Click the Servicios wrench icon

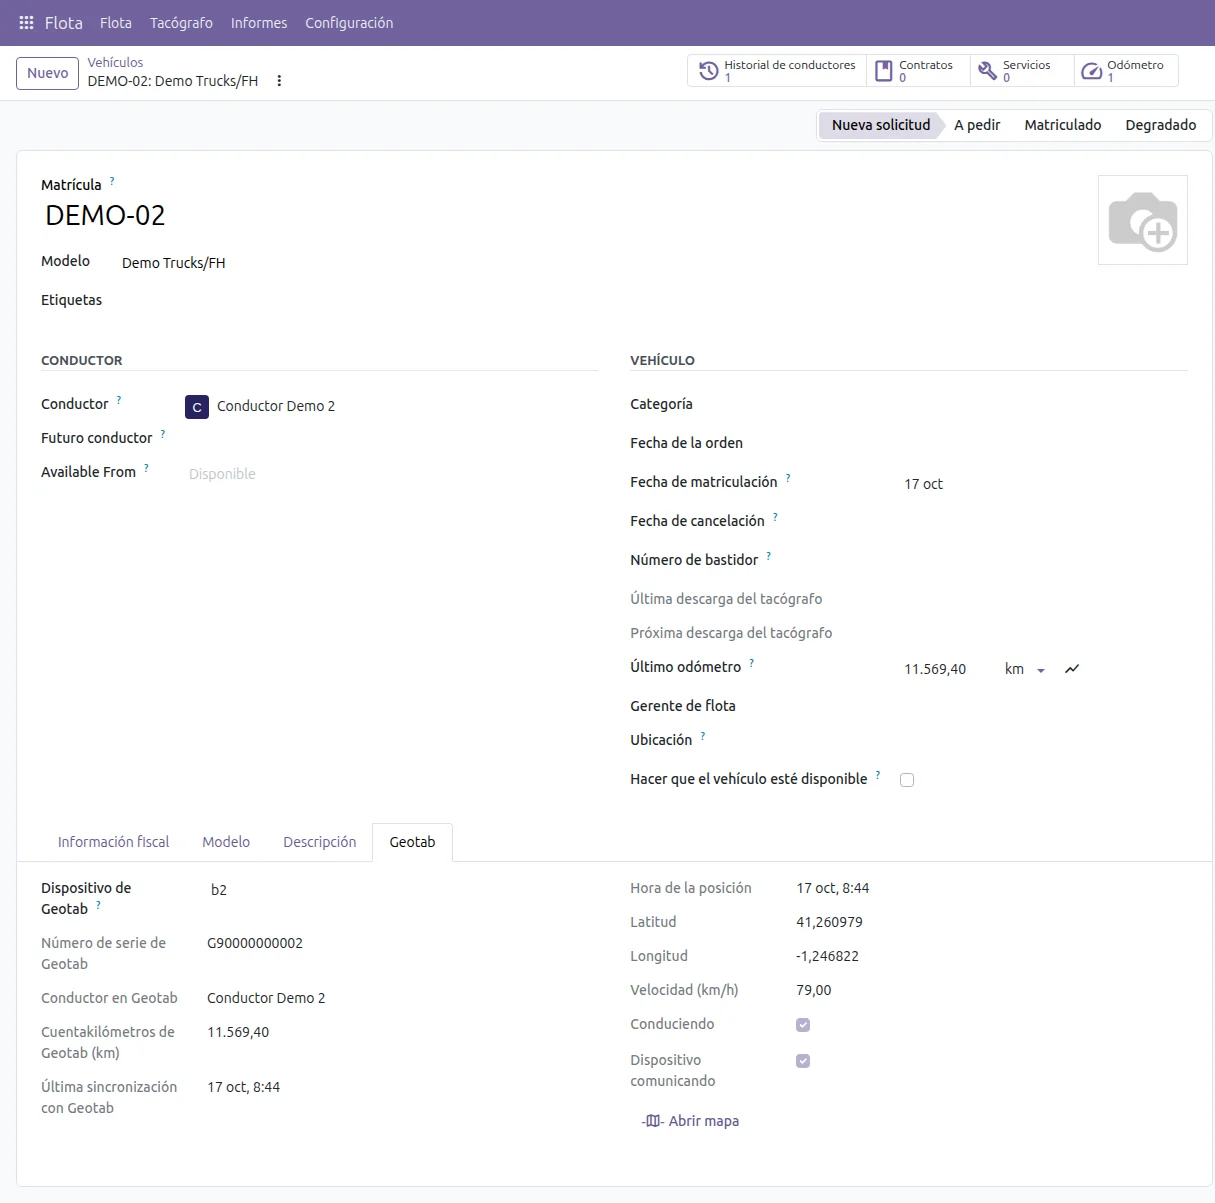pos(987,71)
